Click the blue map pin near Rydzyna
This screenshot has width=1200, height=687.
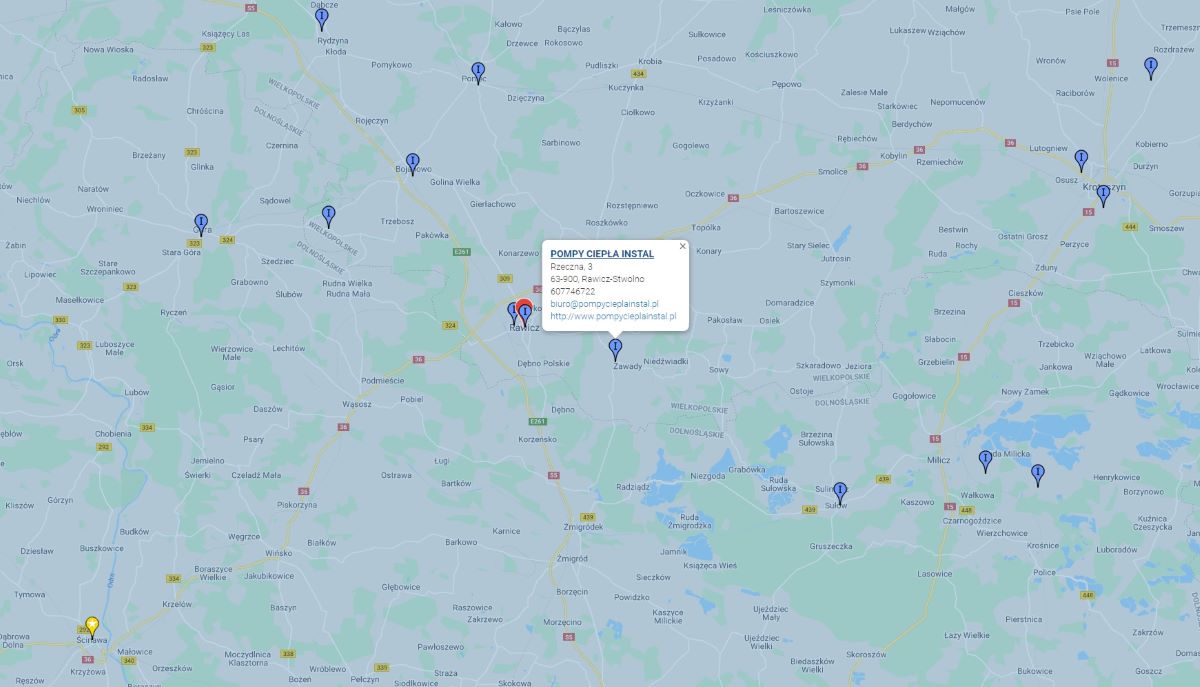[321, 18]
